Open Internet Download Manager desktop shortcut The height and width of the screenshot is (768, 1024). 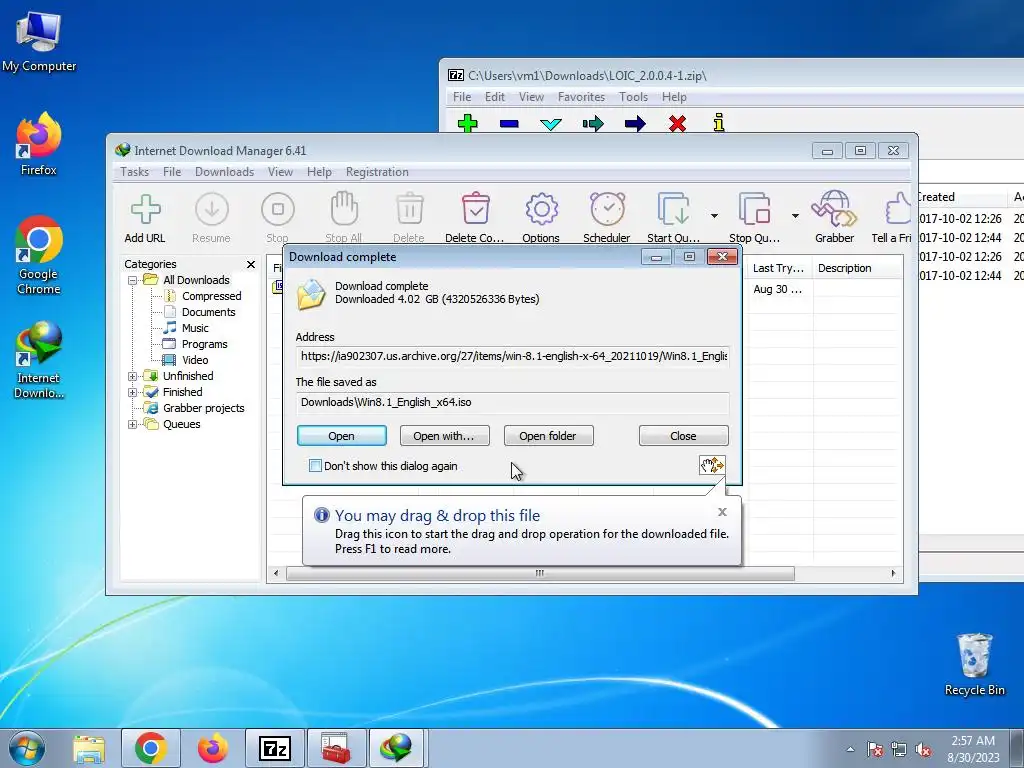coord(39,360)
